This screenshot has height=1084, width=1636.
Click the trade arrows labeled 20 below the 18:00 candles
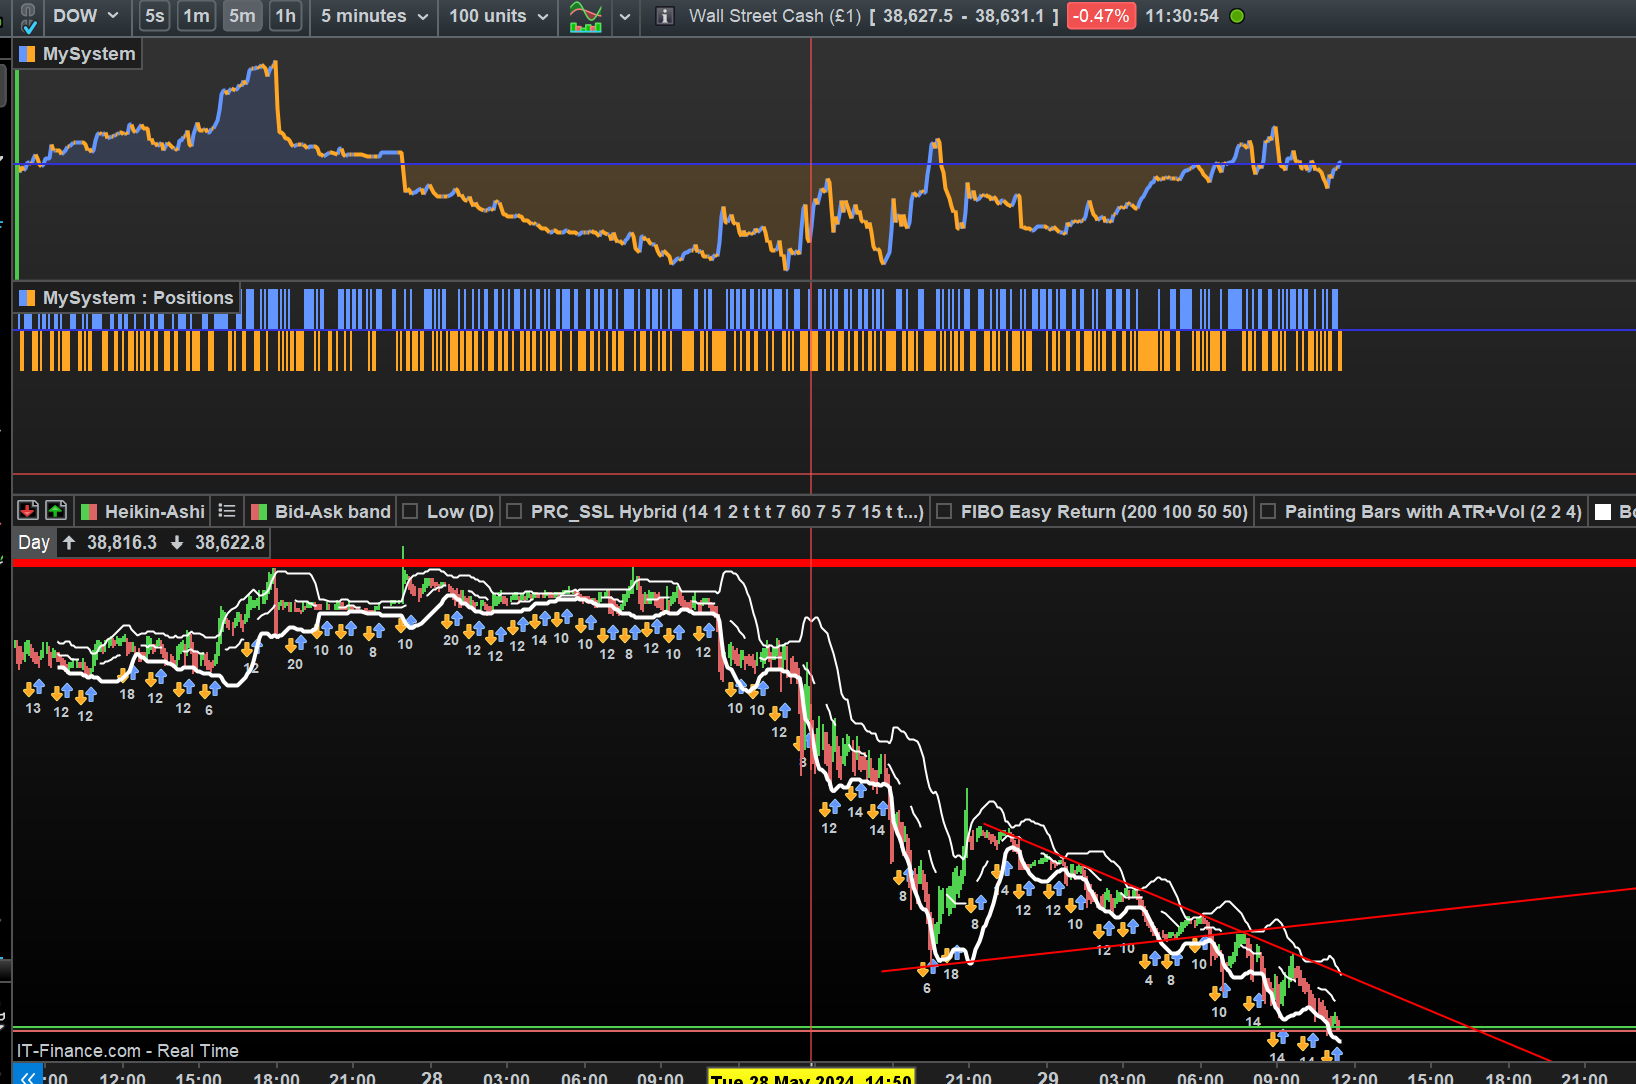click(x=296, y=645)
